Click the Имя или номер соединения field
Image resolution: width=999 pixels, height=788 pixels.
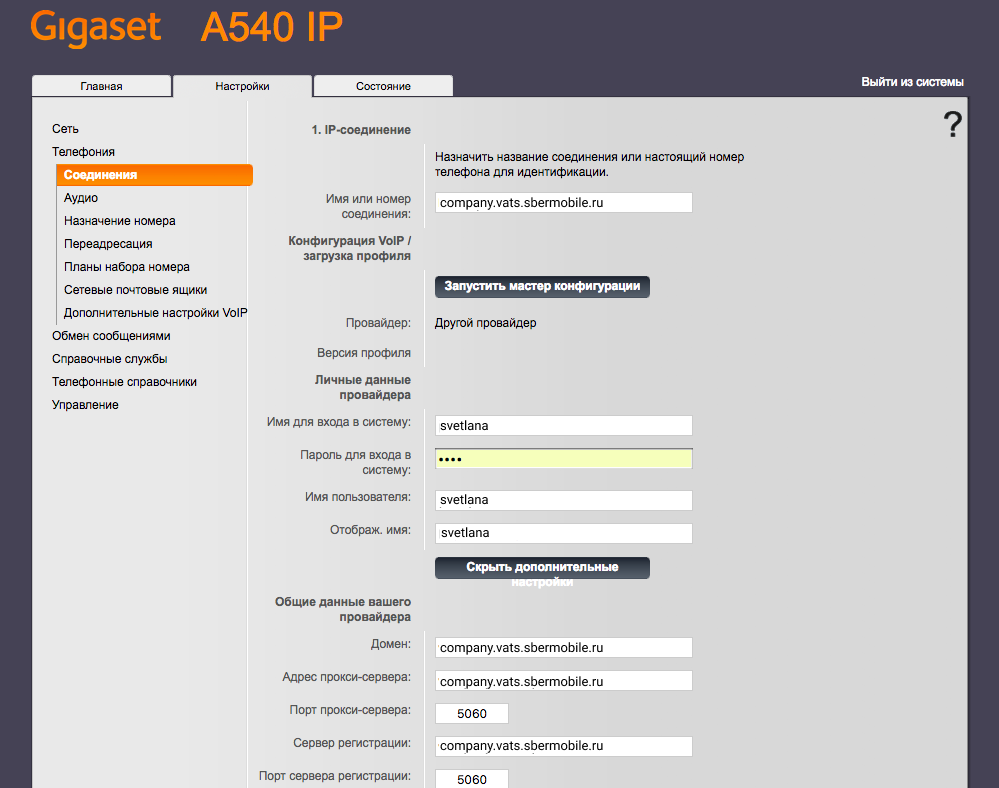tap(564, 203)
